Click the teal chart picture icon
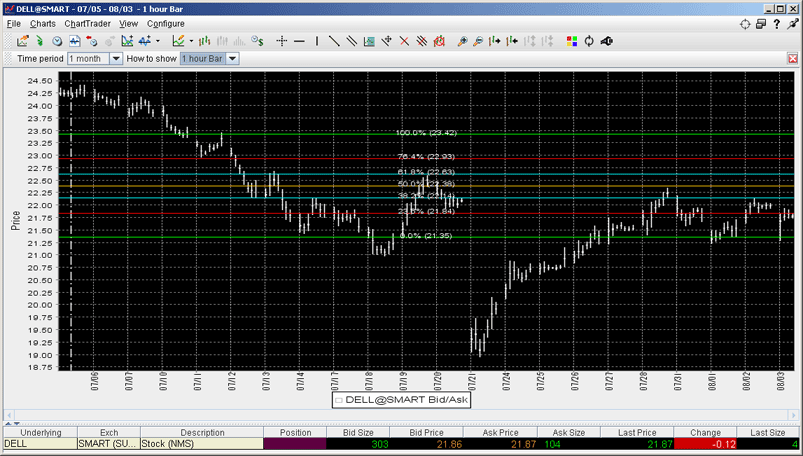The height and width of the screenshot is (456, 803). pyautogui.click(x=369, y=41)
